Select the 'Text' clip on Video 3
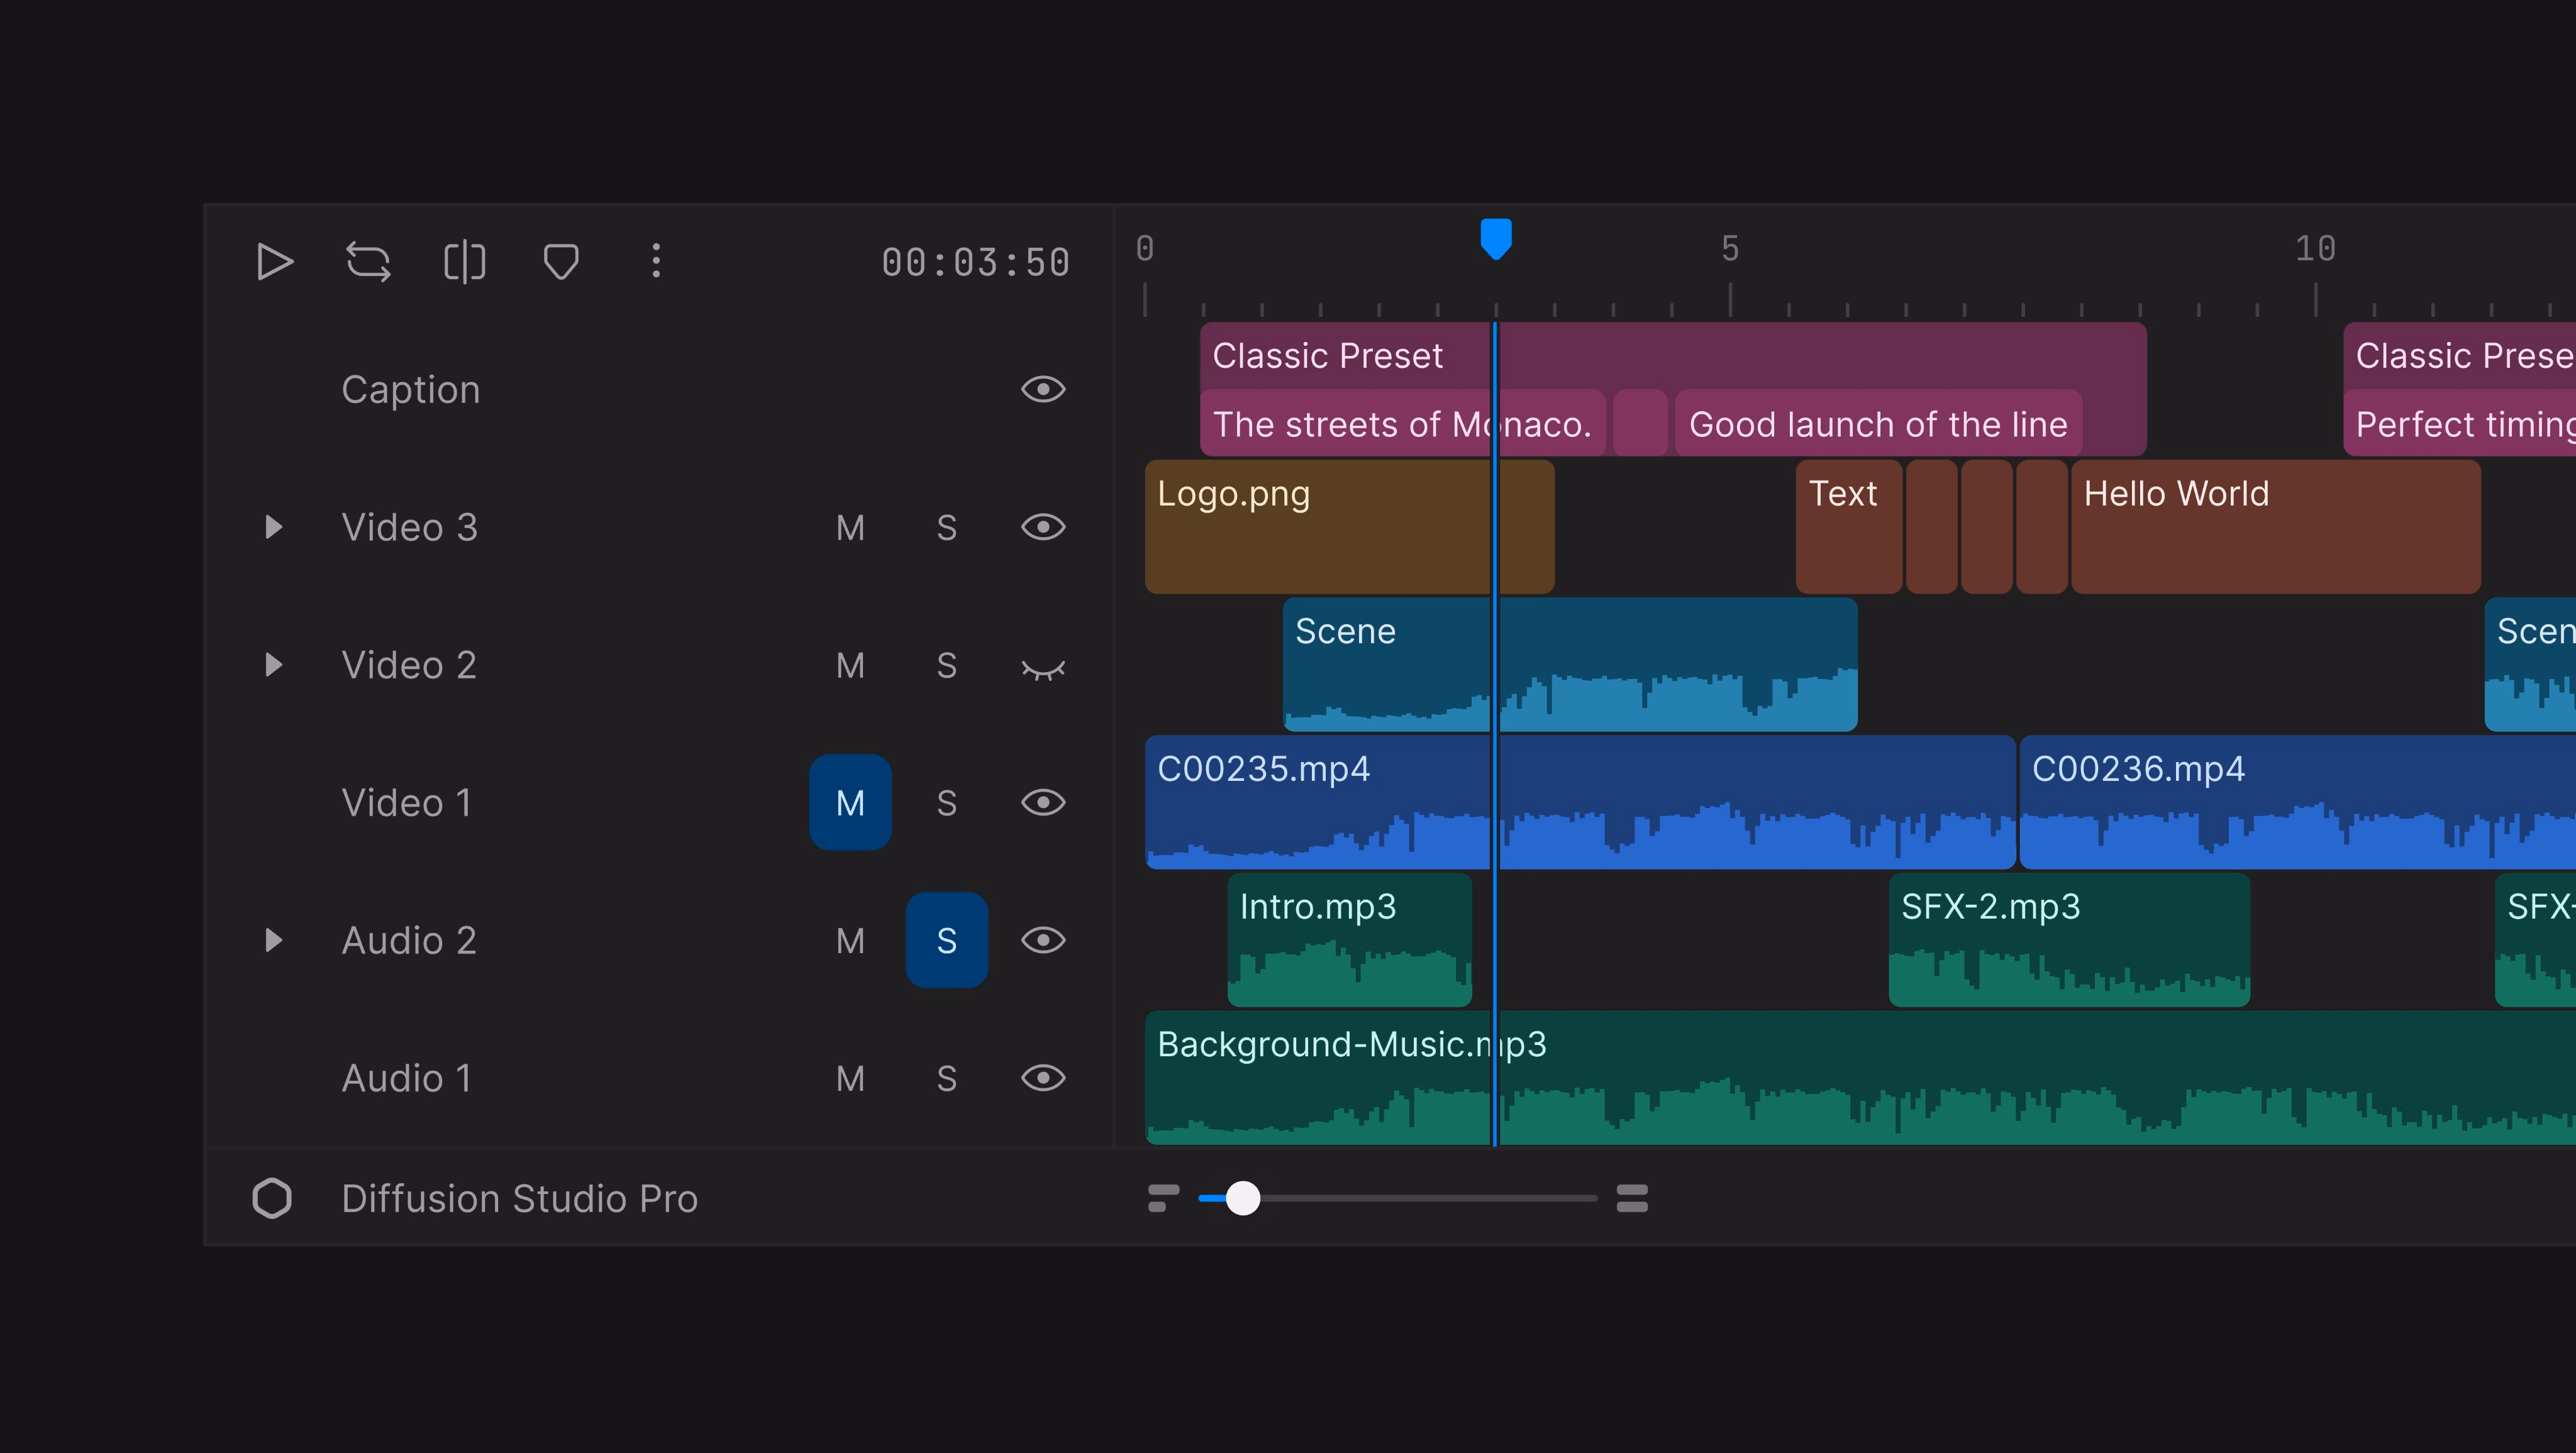The width and height of the screenshot is (2576, 1453). (1849, 527)
